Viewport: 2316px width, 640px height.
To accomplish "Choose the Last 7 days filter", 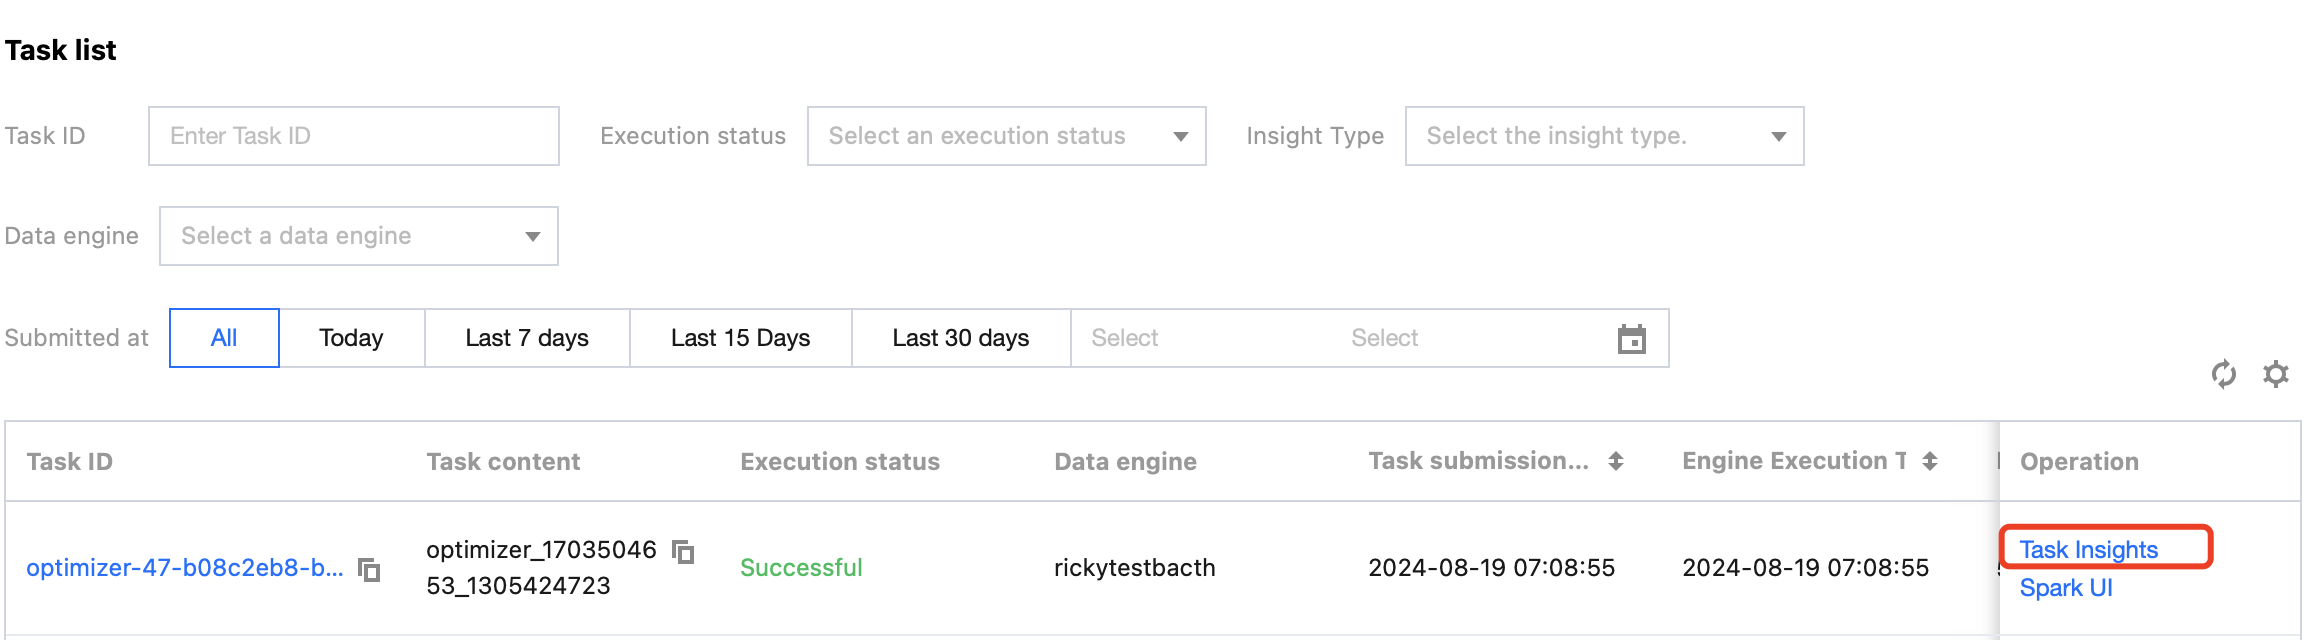I will [527, 338].
